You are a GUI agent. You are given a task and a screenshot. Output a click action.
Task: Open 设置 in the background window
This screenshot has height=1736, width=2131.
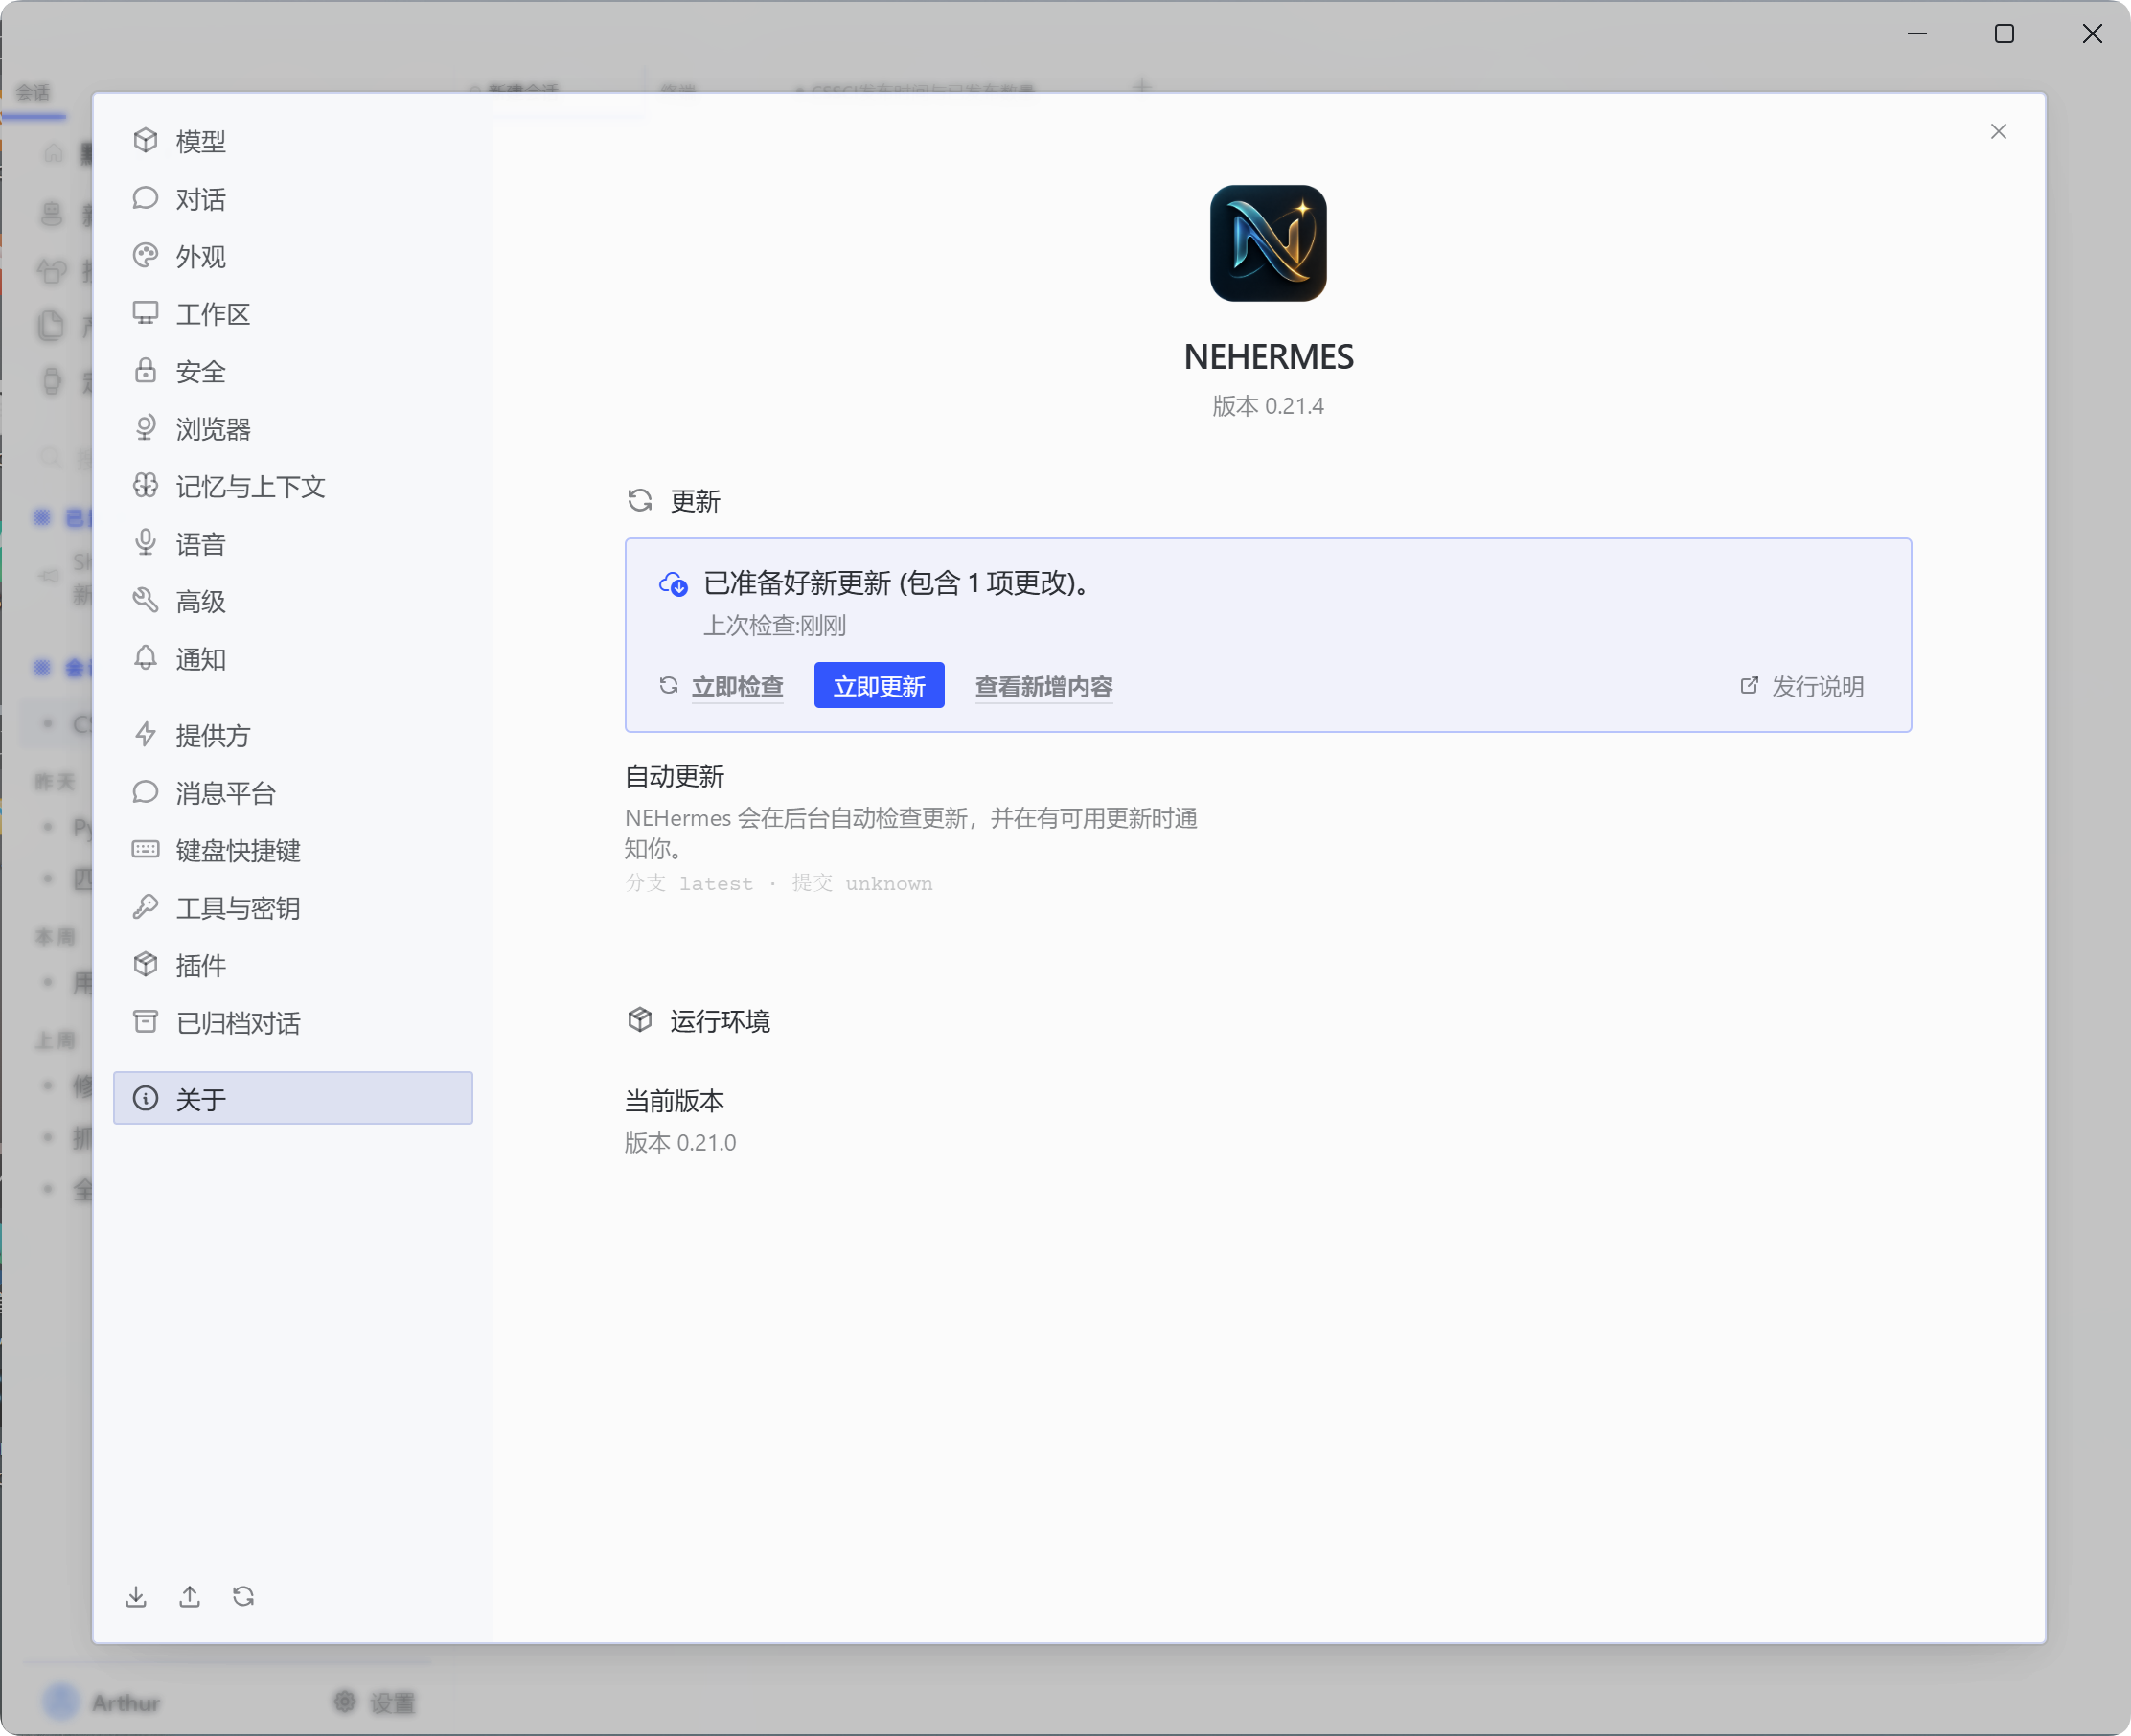click(374, 1702)
